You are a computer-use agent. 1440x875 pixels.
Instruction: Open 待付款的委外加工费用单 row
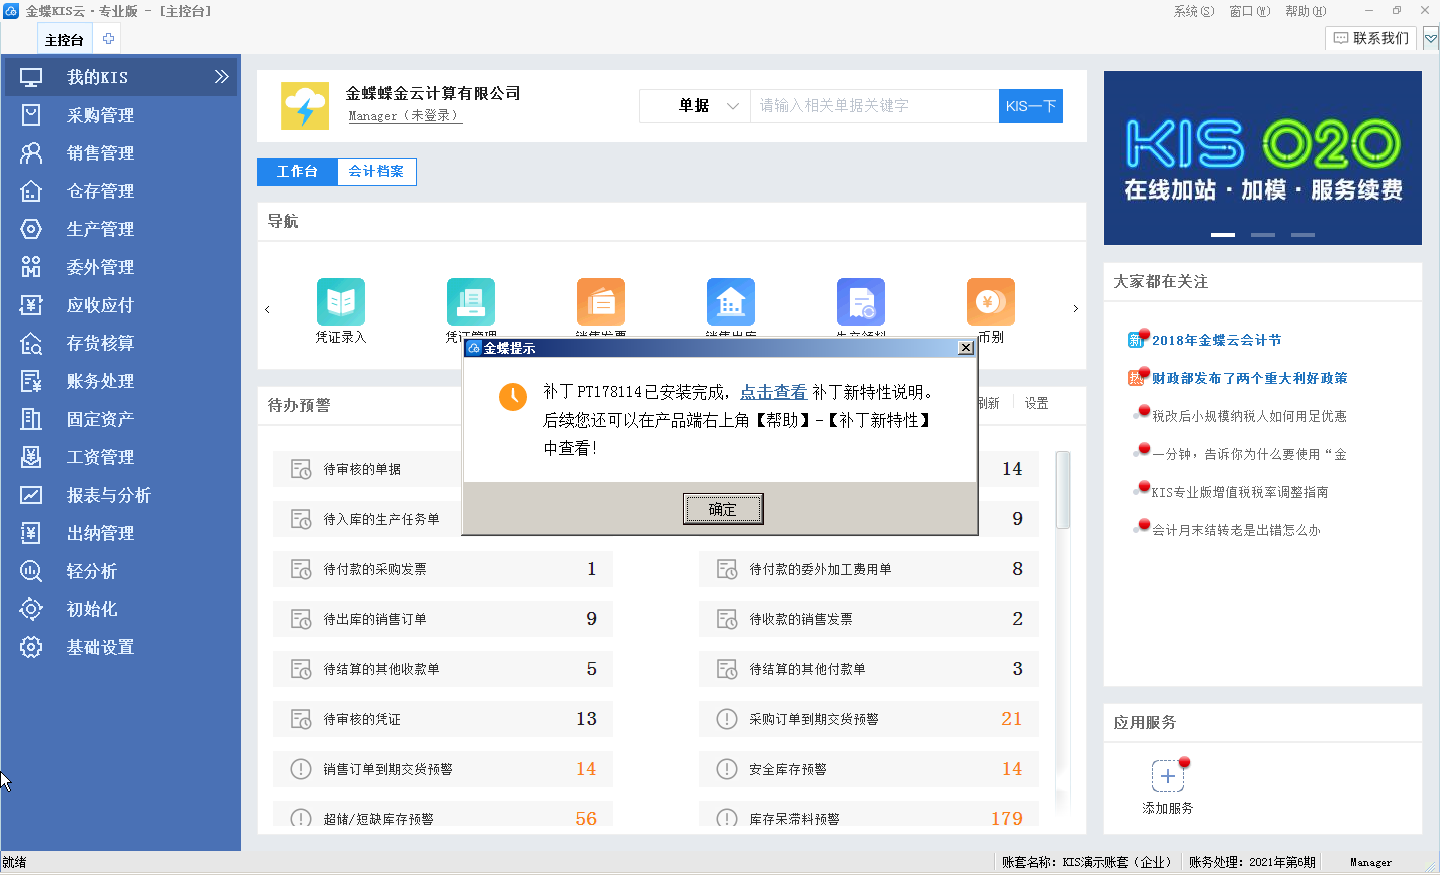869,569
